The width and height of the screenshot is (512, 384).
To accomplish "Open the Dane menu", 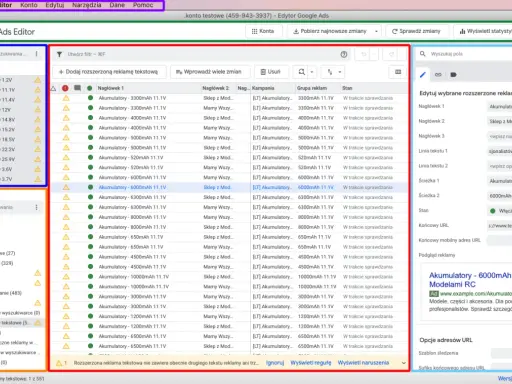I will (x=117, y=5).
